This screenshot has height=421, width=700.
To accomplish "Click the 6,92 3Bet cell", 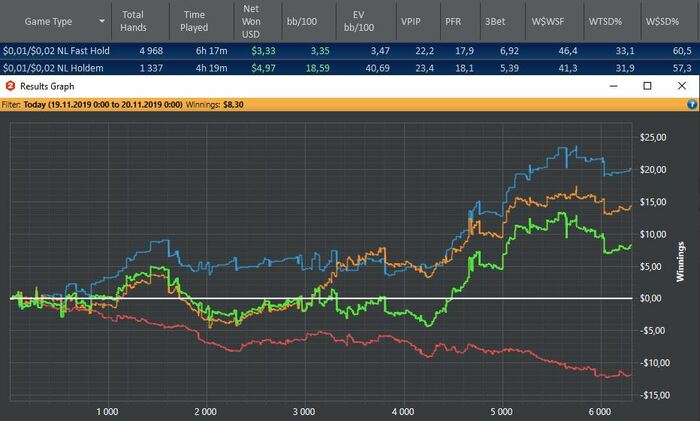I will 509,51.
